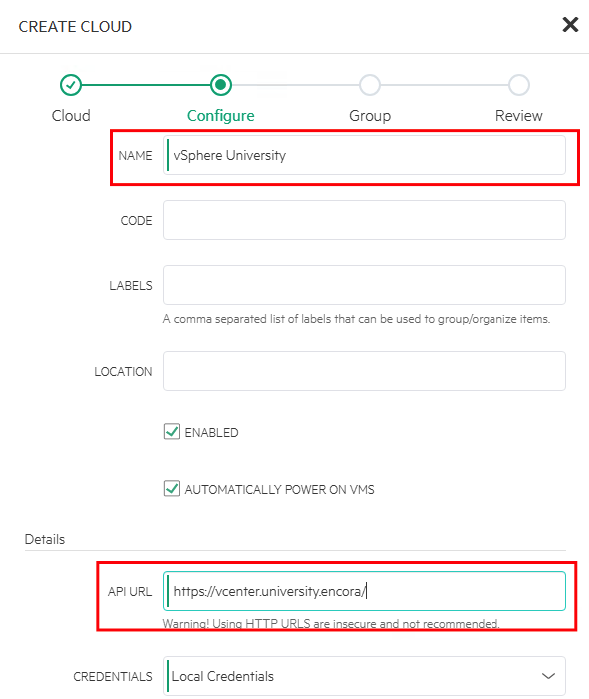Viewport: 589px width, 699px height.
Task: Focus the Name field with vSphere University
Action: click(x=364, y=155)
